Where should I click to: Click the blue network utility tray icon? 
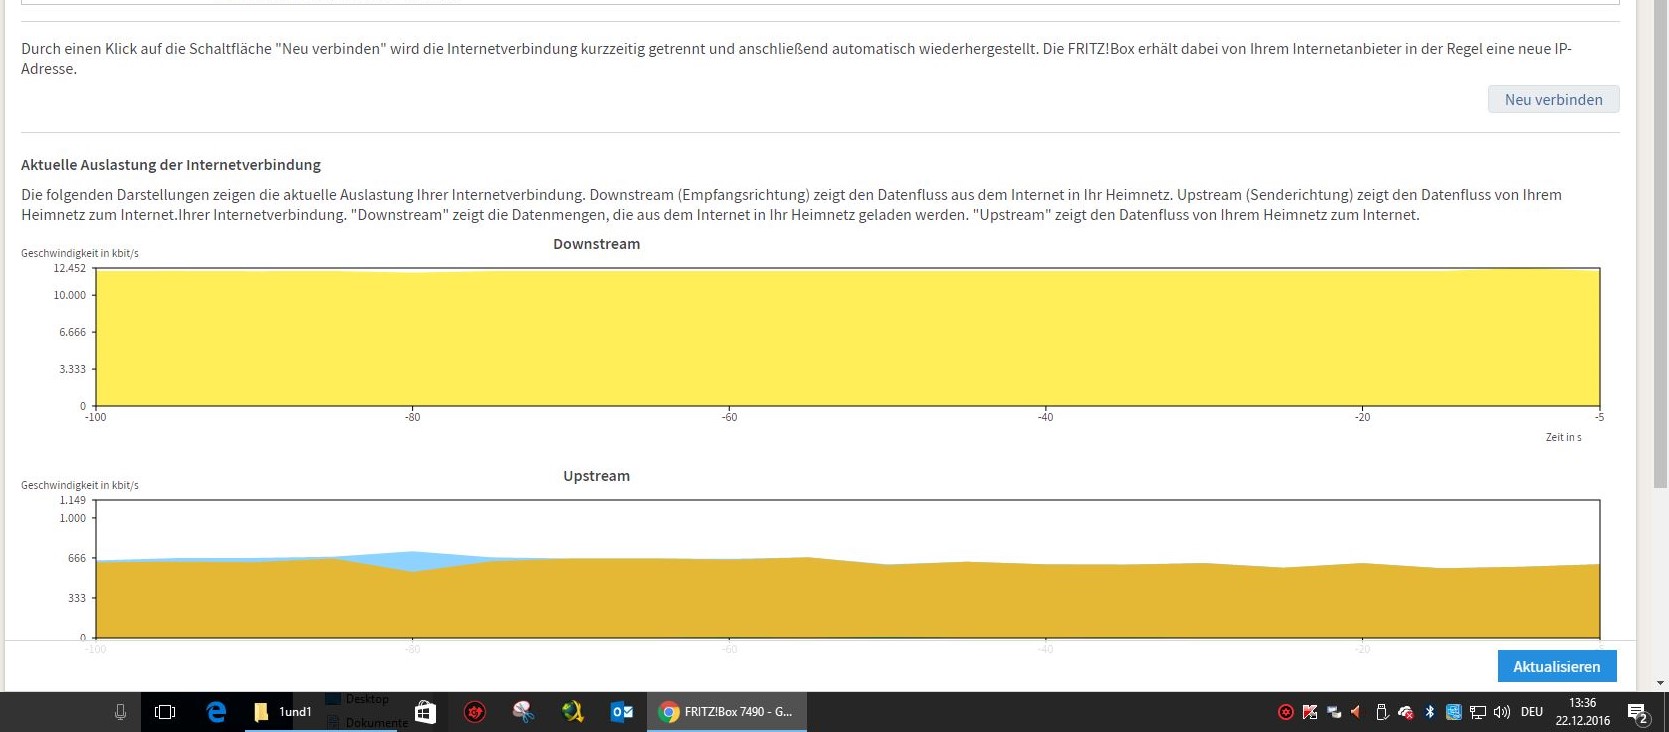click(x=1454, y=712)
